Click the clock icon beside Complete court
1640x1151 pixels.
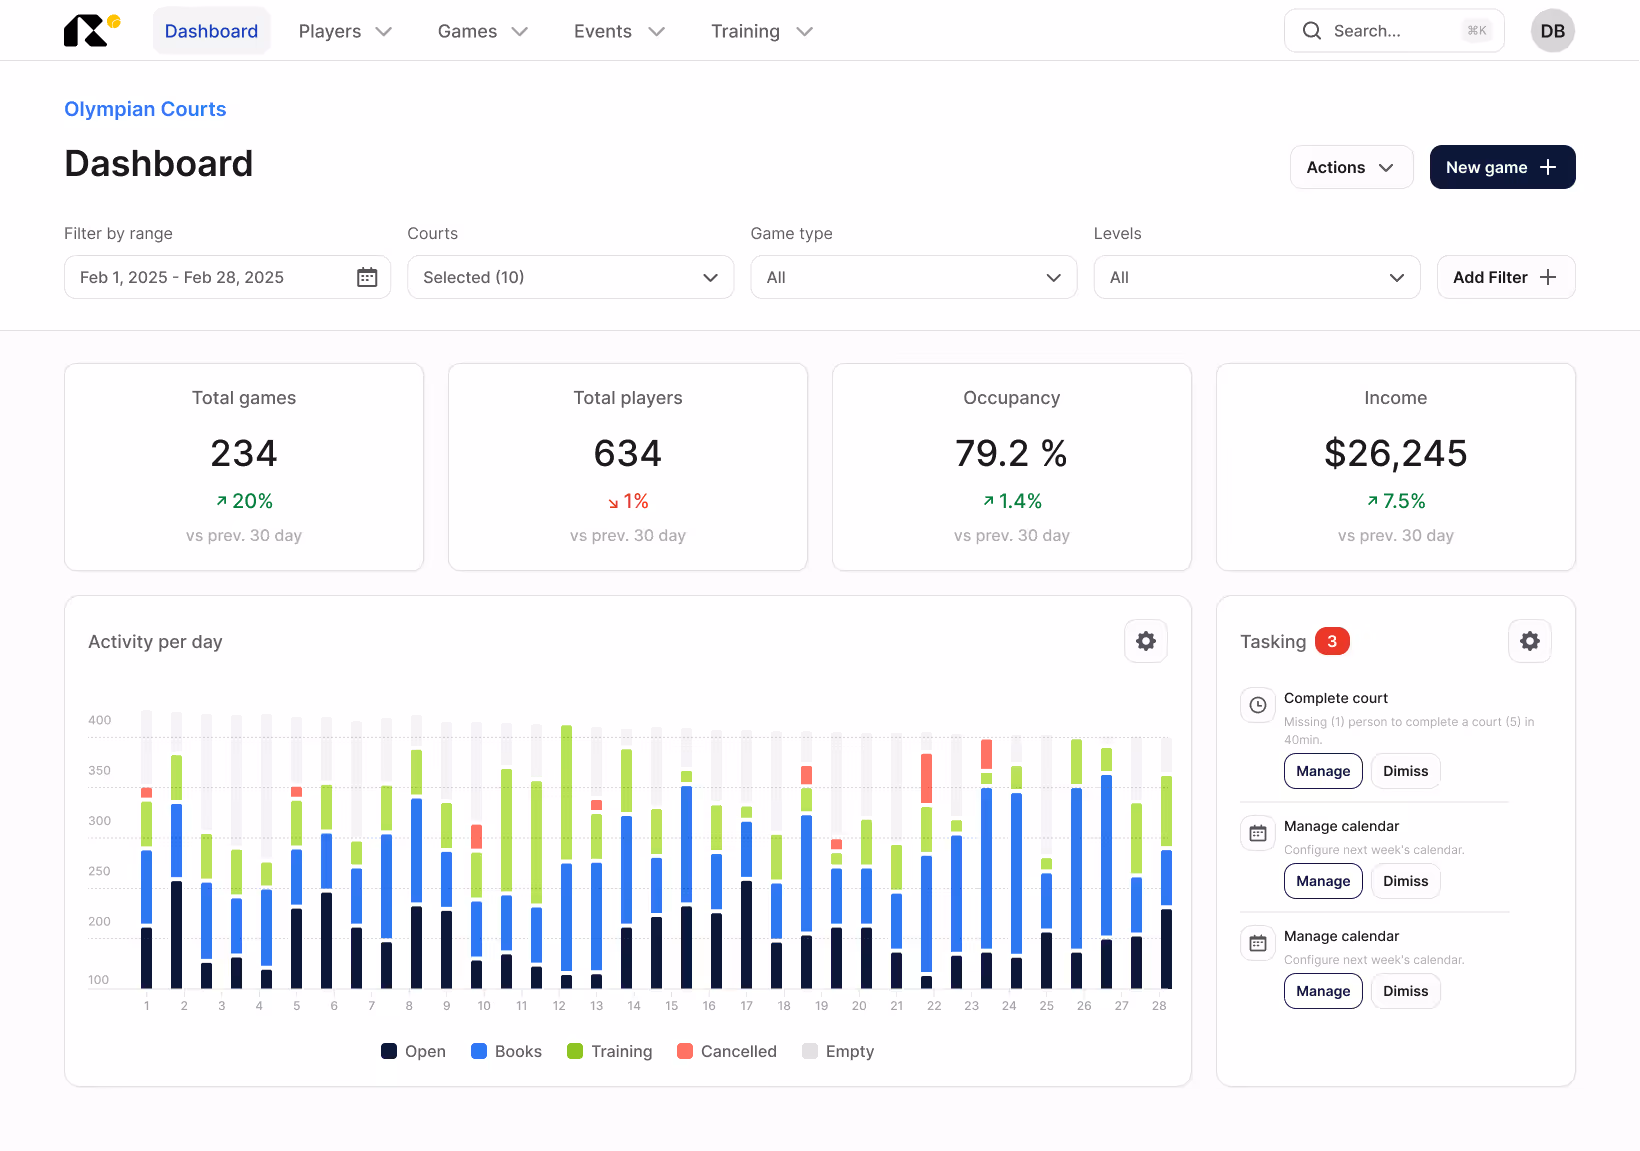point(1258,705)
